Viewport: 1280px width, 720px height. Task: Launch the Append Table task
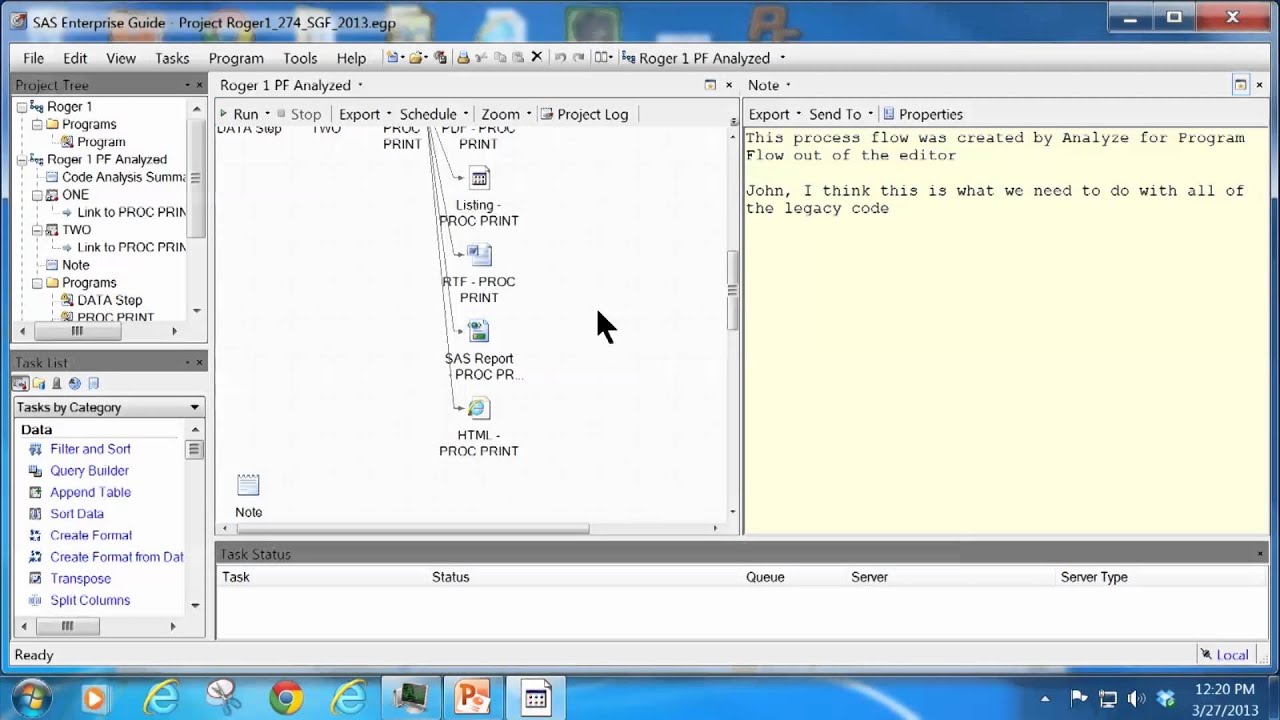pos(90,492)
